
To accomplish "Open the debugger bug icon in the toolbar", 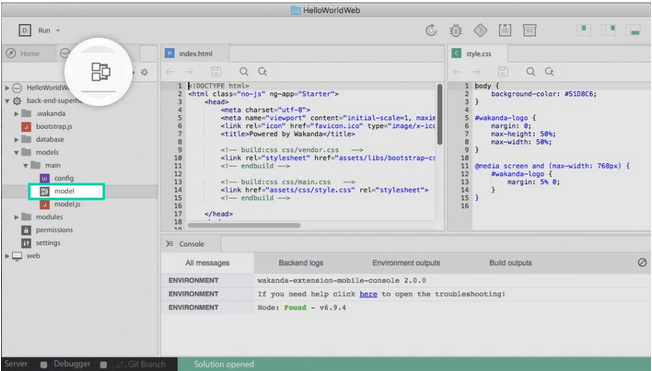I will click(x=456, y=30).
